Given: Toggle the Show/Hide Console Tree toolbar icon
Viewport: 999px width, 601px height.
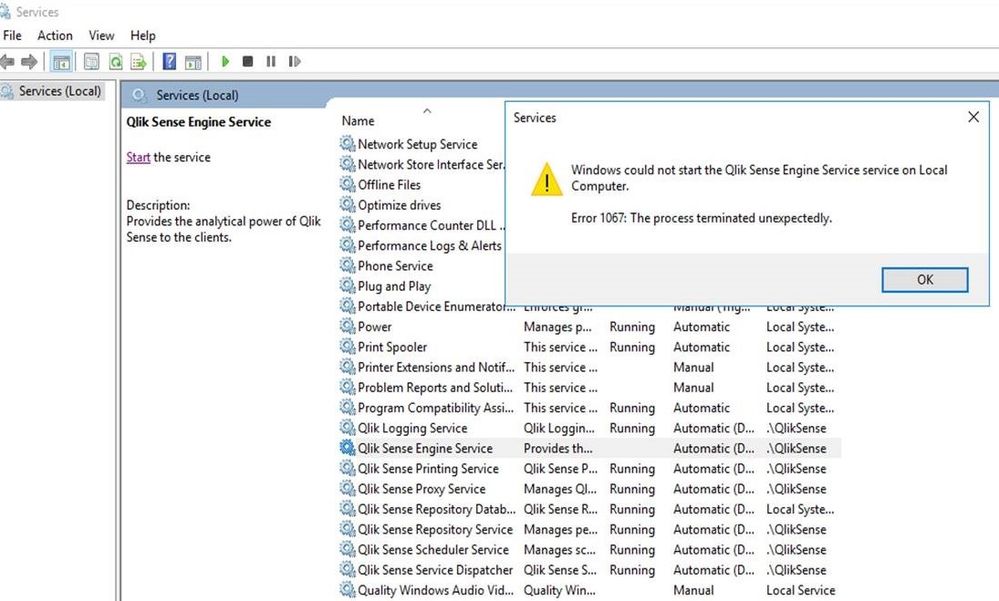Looking at the screenshot, I should [62, 61].
